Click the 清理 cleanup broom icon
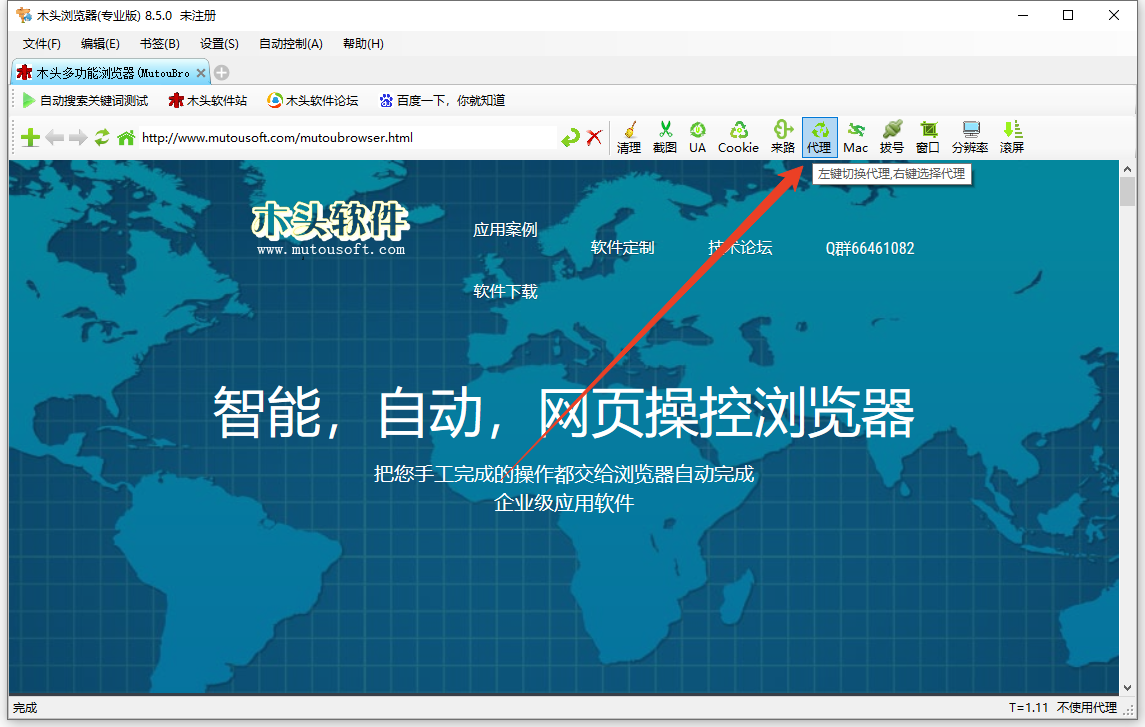 628,135
